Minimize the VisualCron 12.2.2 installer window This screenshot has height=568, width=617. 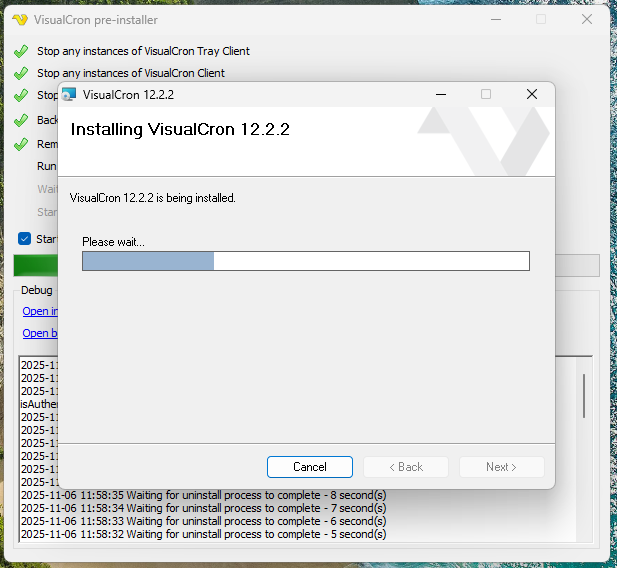tap(440, 94)
